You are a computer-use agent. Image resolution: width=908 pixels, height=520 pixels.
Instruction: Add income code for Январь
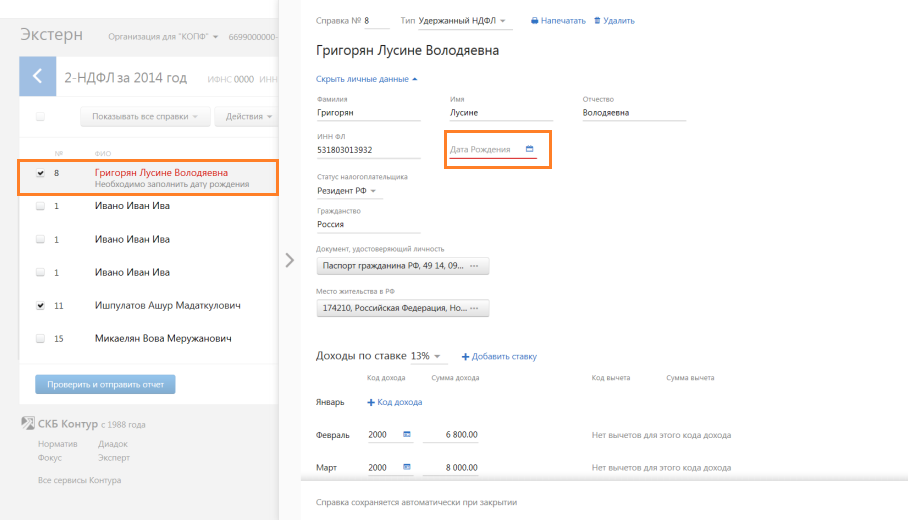coord(395,402)
